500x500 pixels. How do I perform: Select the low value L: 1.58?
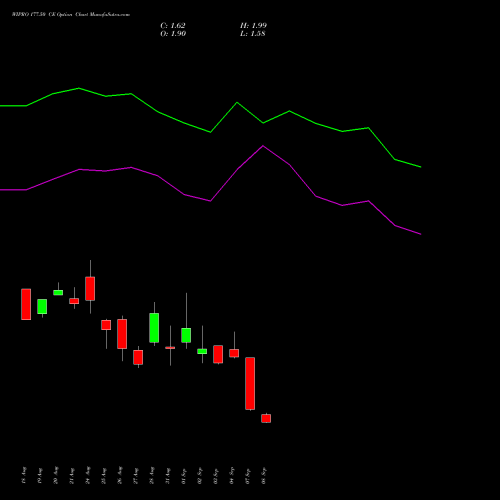pyautogui.click(x=253, y=34)
